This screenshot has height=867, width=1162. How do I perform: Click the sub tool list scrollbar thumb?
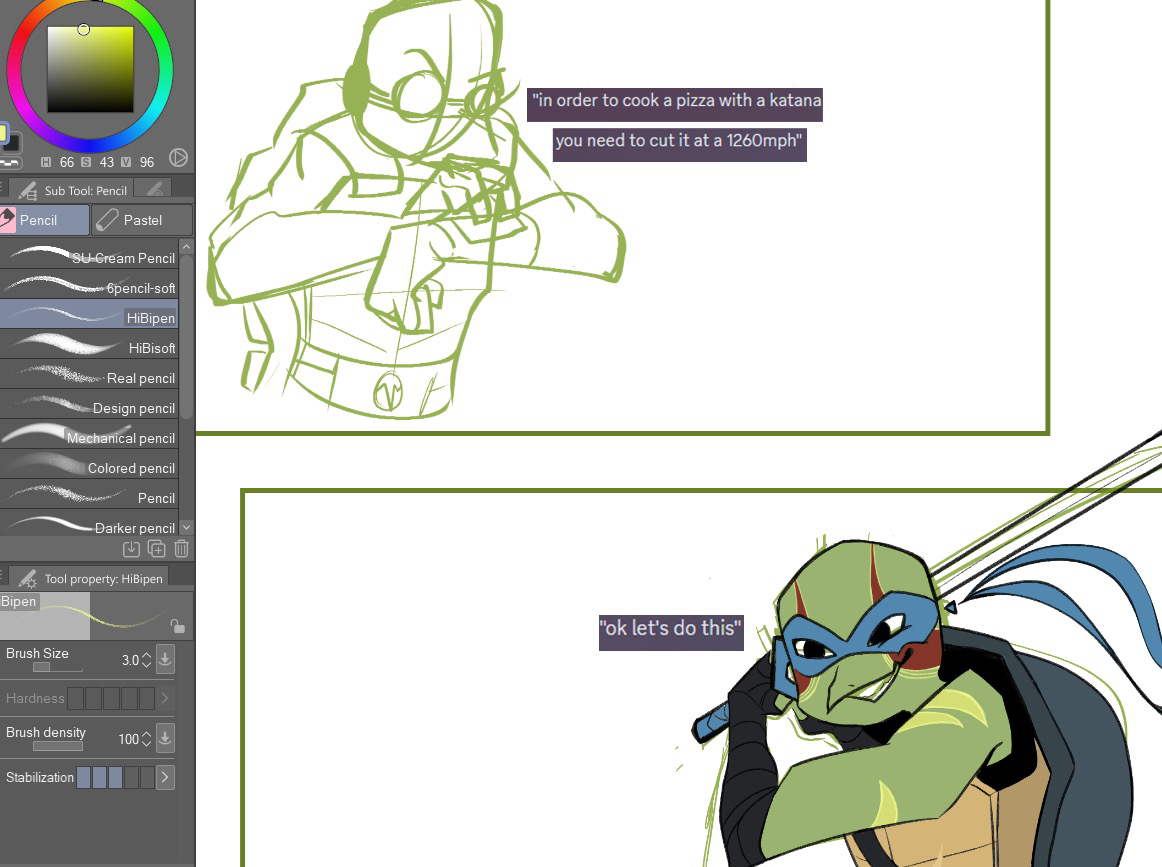click(187, 337)
